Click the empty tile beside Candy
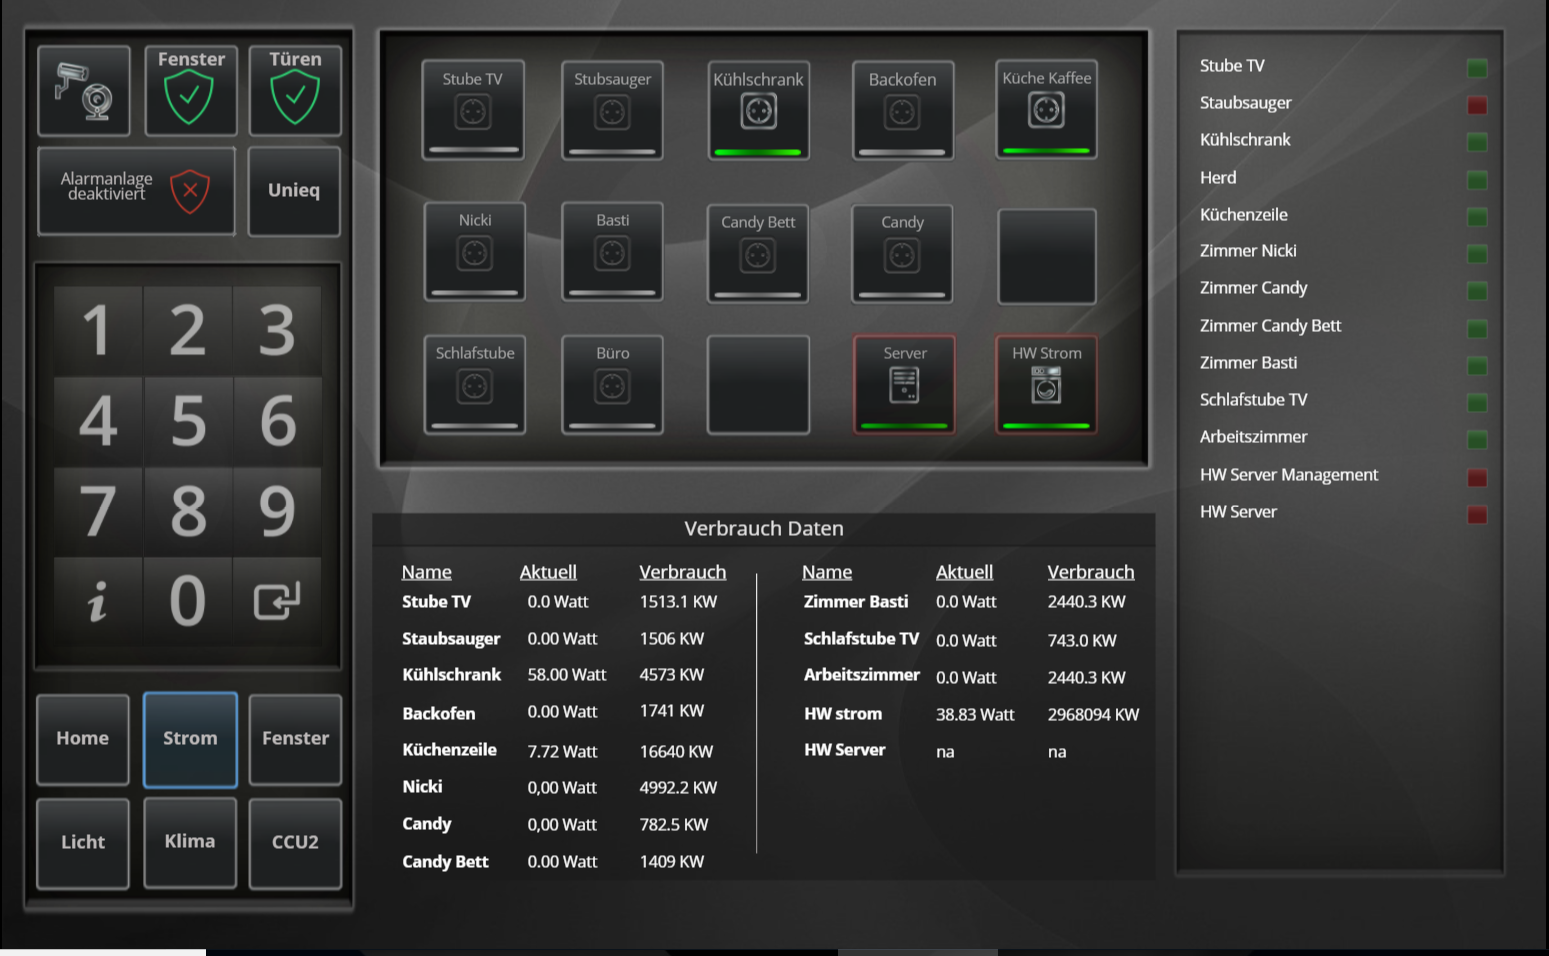 (1046, 256)
